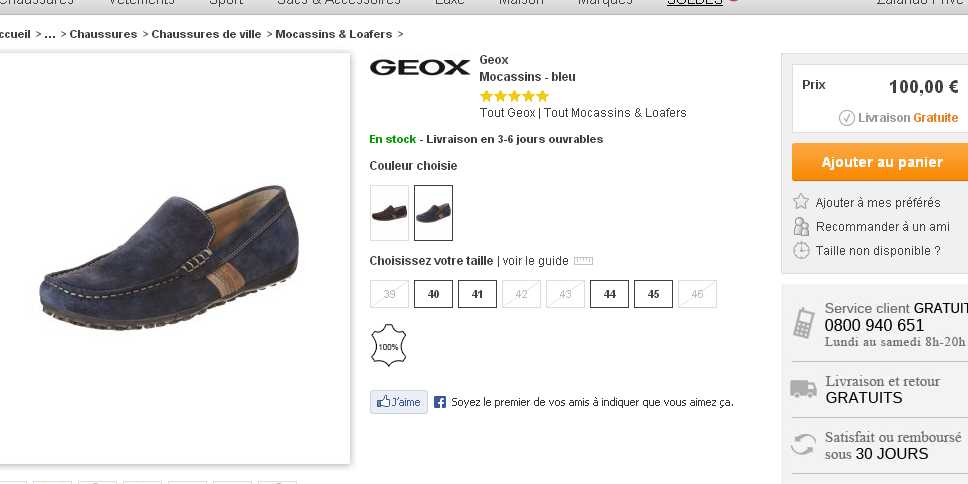Click the people icon beside Recommander à un ami

pos(801,226)
